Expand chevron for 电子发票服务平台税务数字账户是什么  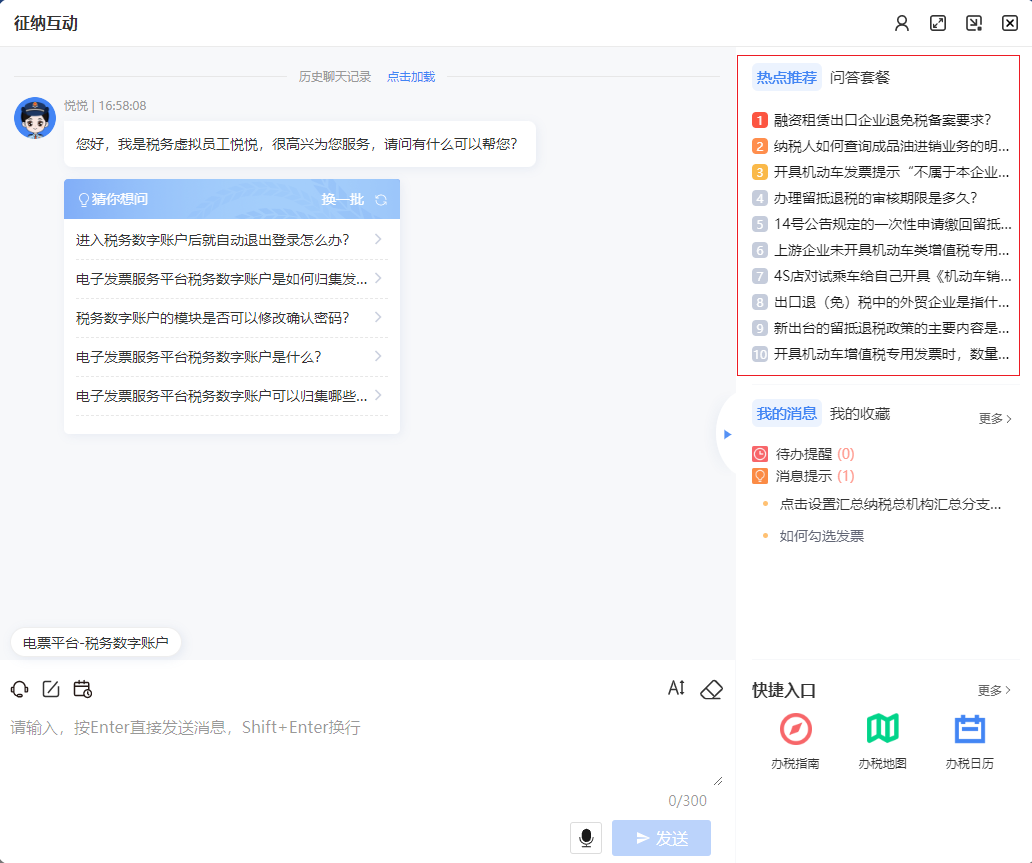[378, 356]
